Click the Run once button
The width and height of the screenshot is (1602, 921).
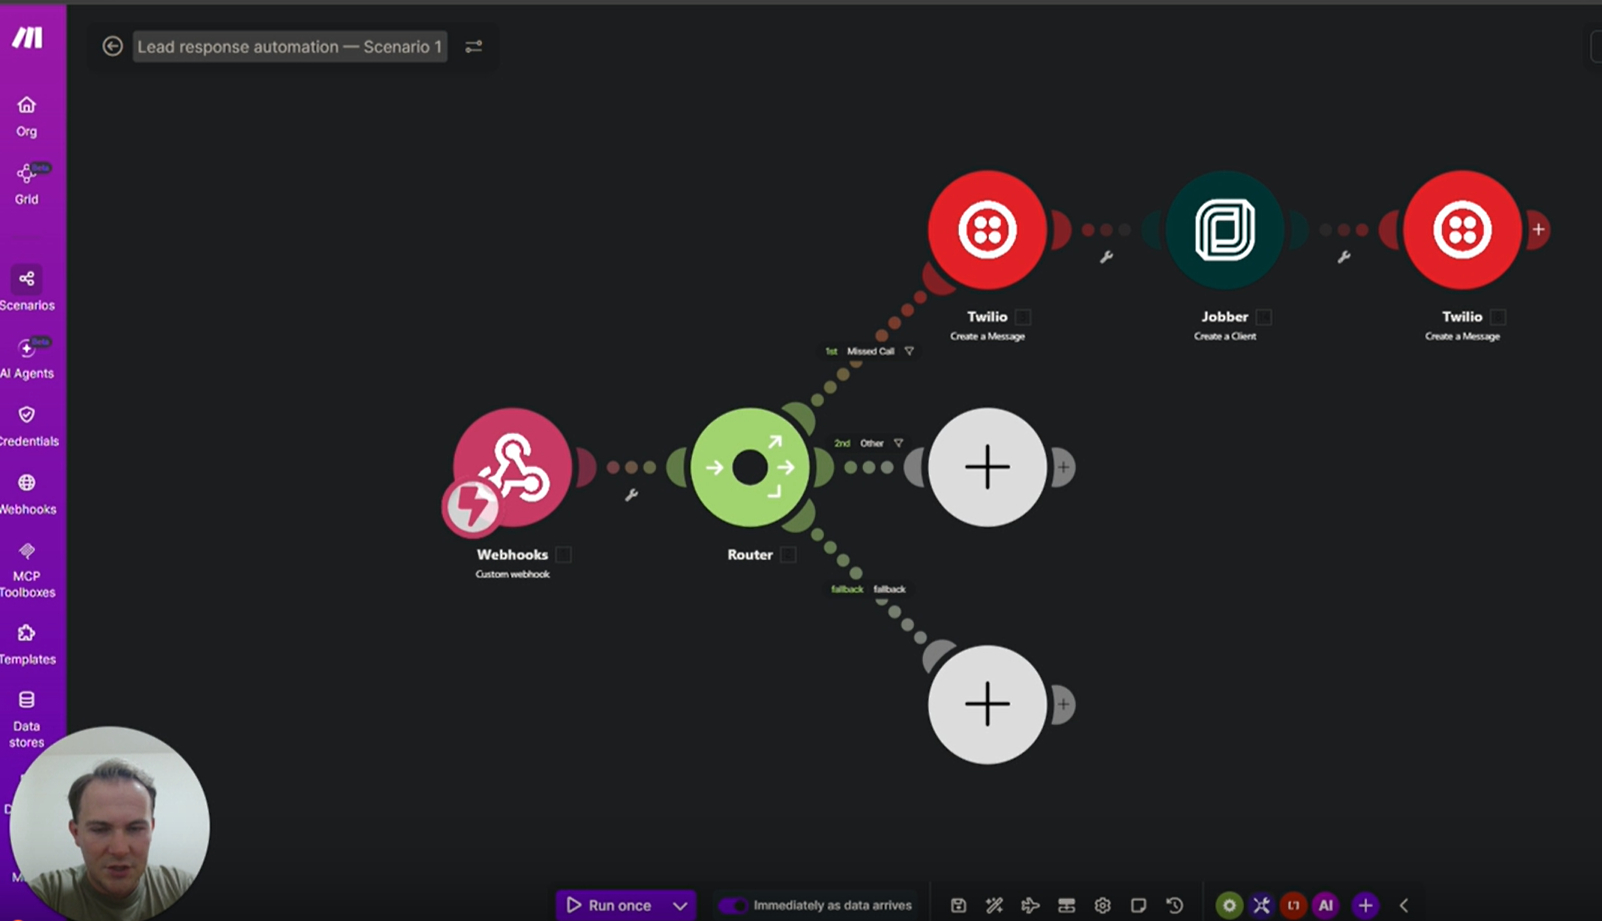click(x=609, y=905)
